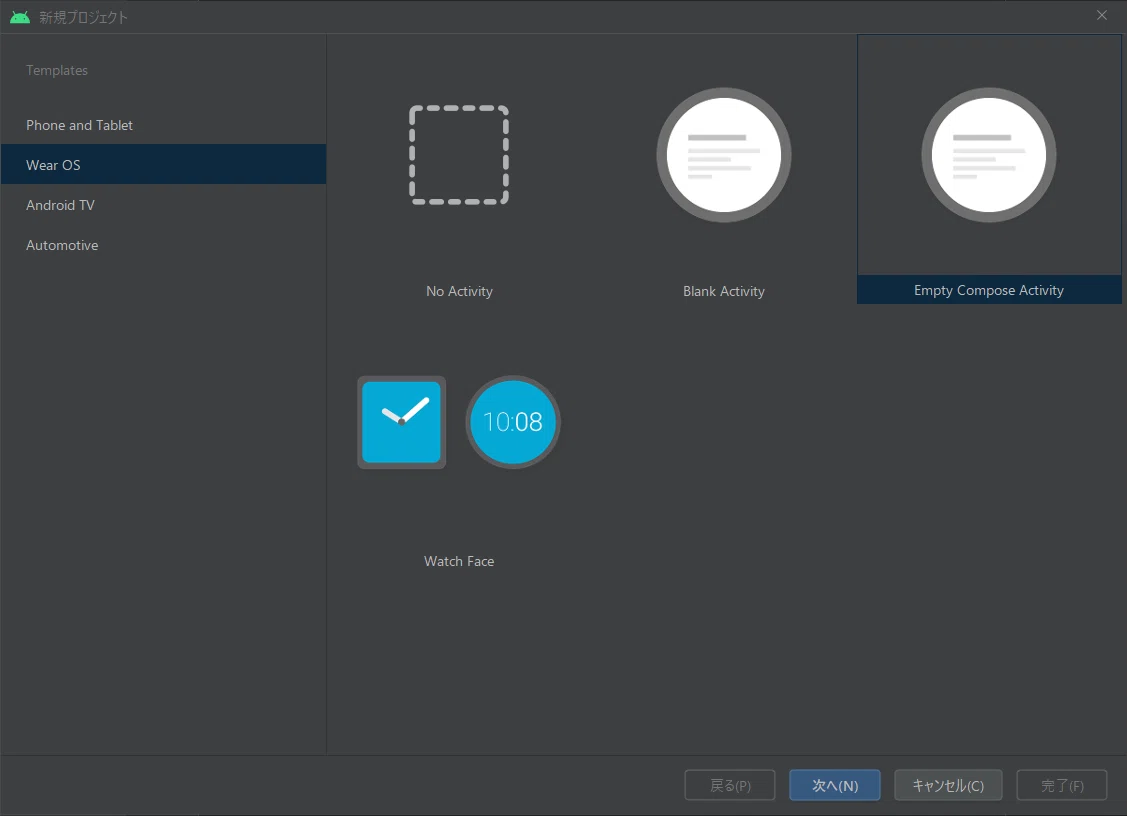Open the Phone and Tablet template category
This screenshot has width=1127, height=816.
[163, 125]
